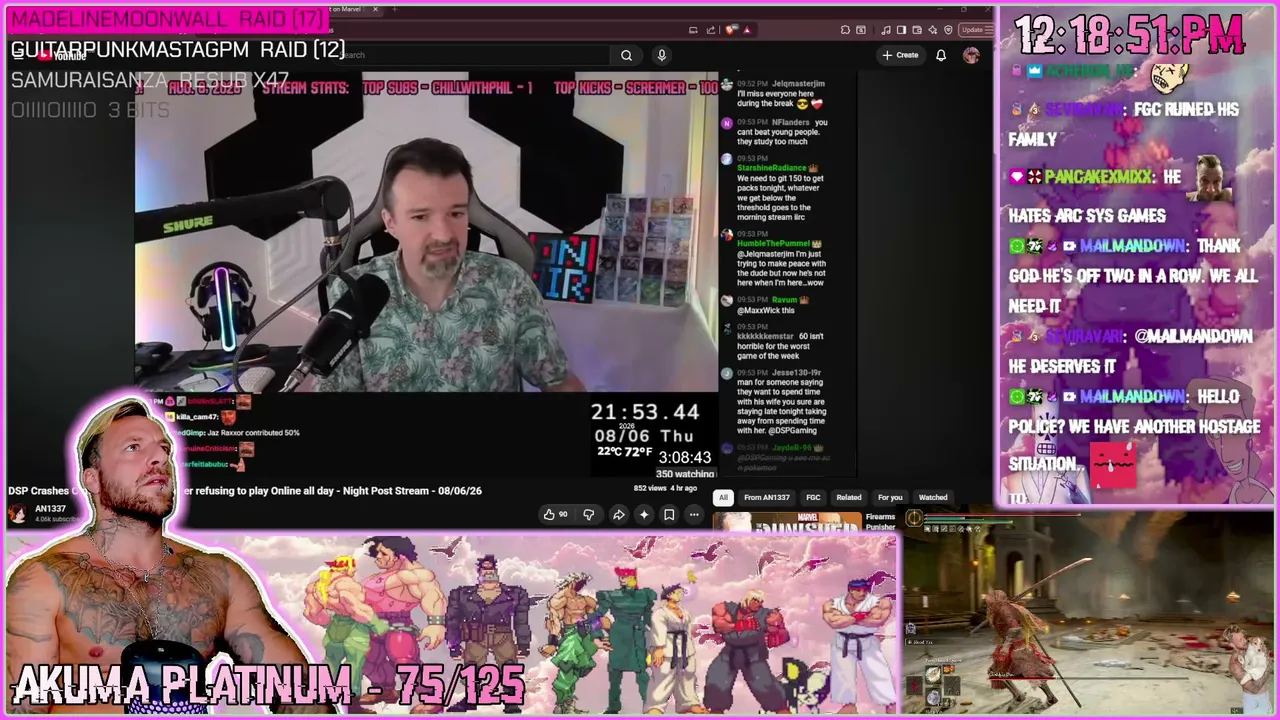Screen dimensions: 1280x720
Task: Select the Watched filter chip
Action: pyautogui.click(x=933, y=497)
